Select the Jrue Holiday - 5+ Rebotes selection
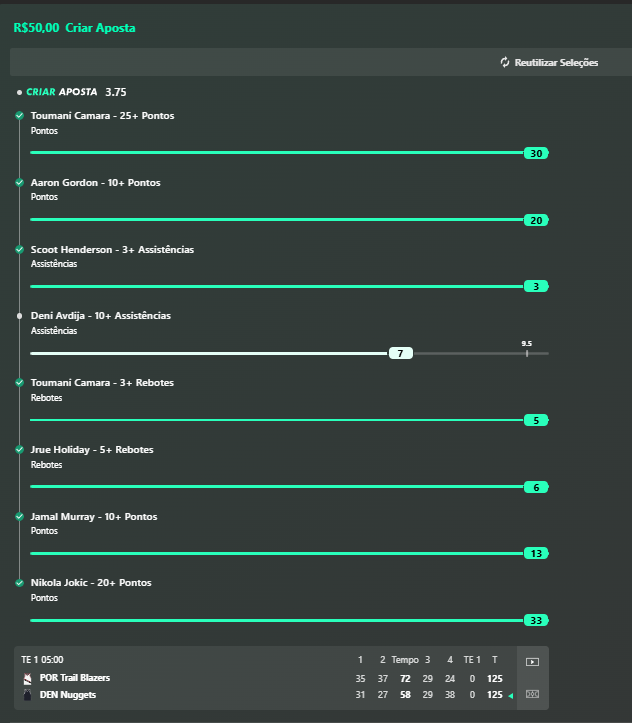The width and height of the screenshot is (632, 723). point(92,450)
